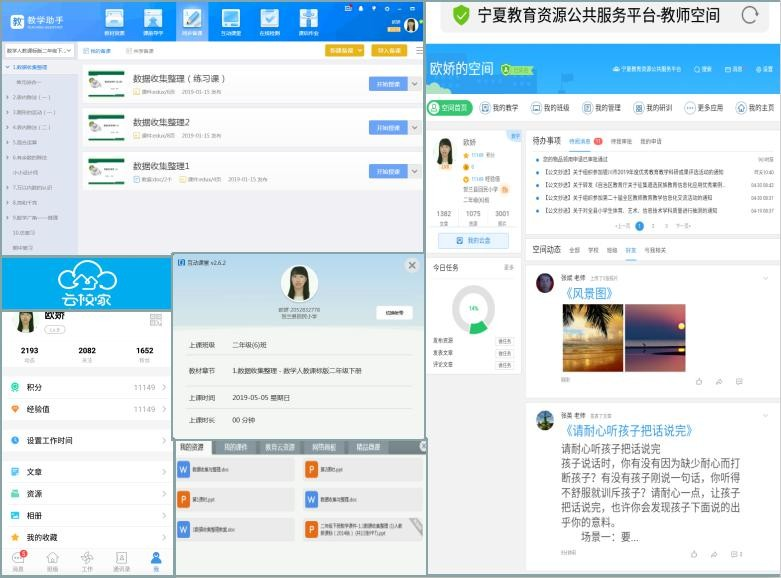Open the 《风景图》 post title link
The height and width of the screenshot is (578, 781).
588,293
